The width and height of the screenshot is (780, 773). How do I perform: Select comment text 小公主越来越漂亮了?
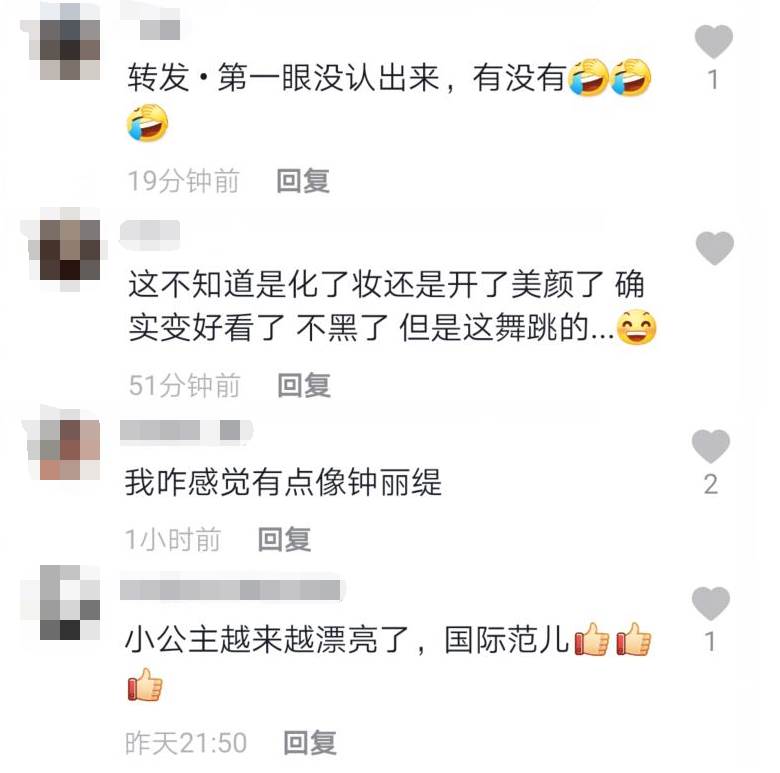(x=266, y=640)
